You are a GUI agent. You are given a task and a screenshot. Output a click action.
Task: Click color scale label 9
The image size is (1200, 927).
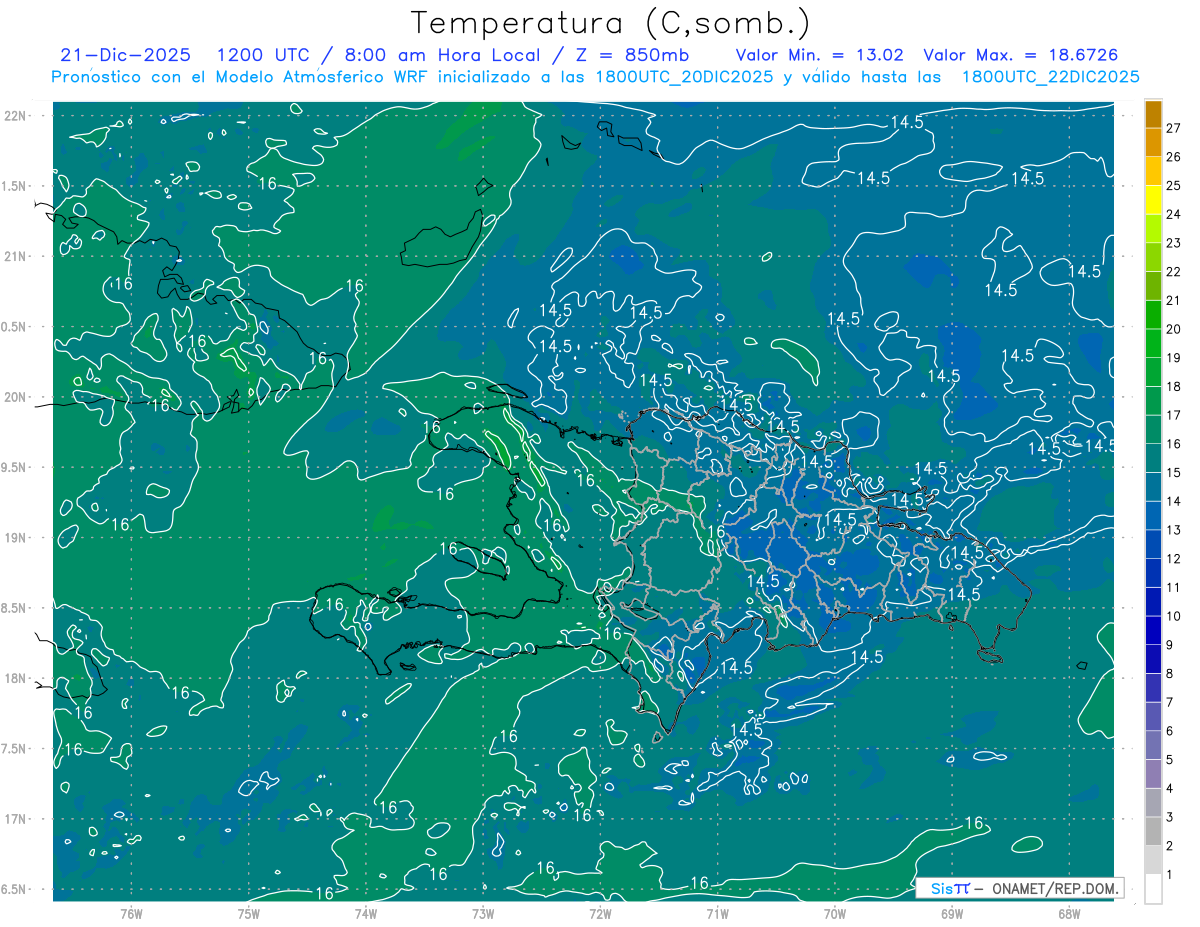point(1170,645)
